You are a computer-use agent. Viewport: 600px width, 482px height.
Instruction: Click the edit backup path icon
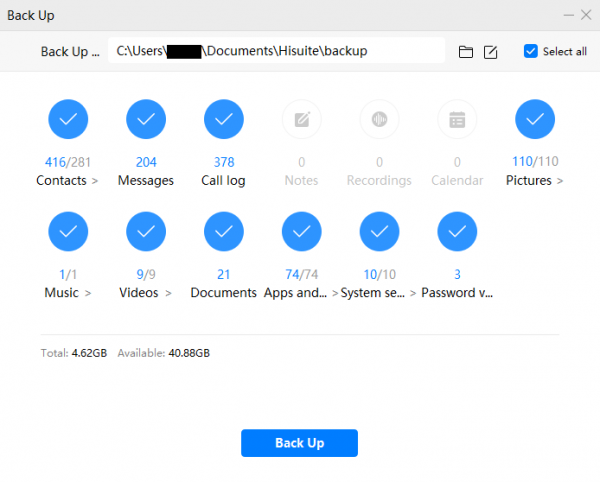(491, 52)
